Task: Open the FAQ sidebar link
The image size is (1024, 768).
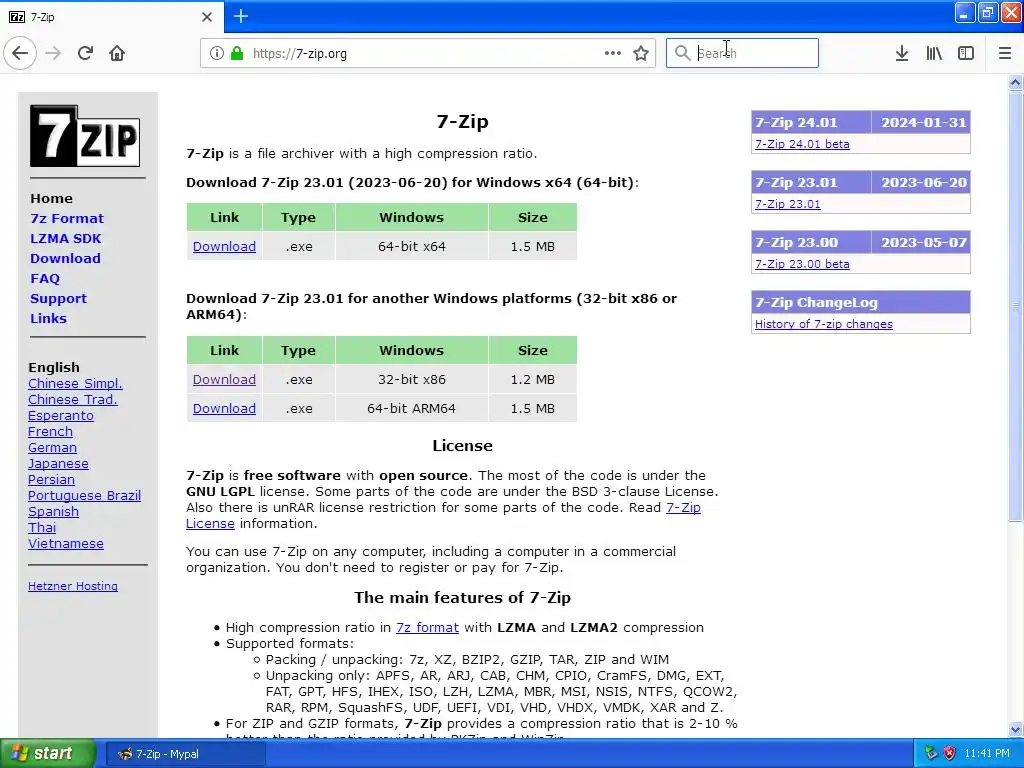Action: (45, 279)
